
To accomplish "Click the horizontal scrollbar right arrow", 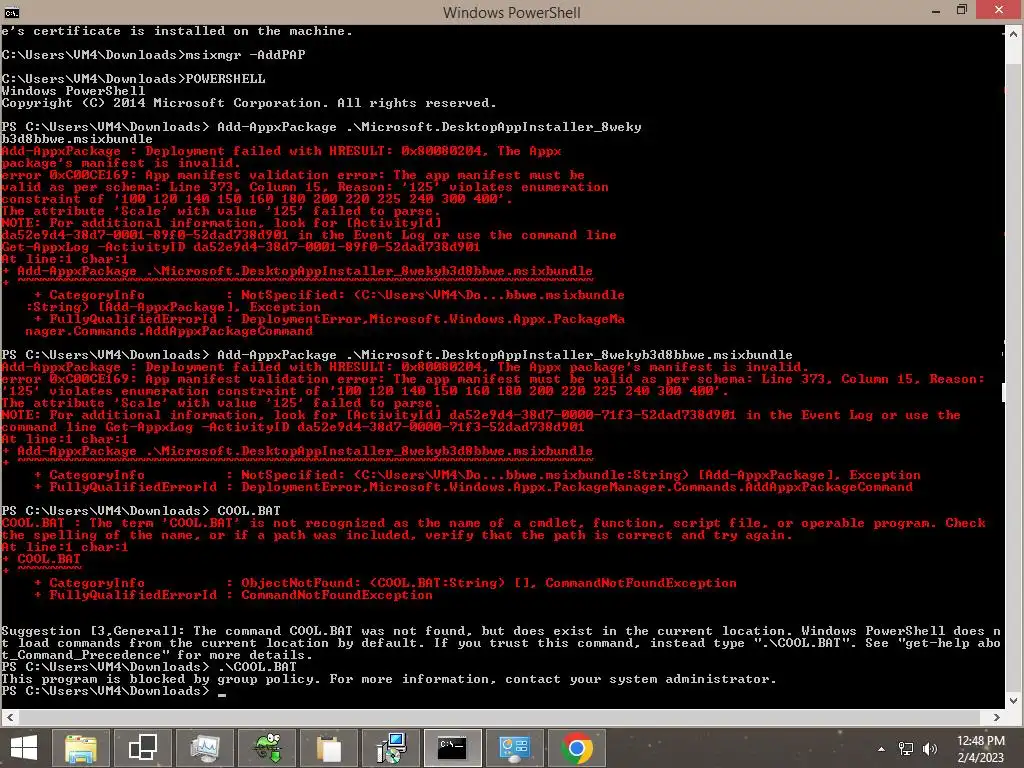I will click(997, 717).
